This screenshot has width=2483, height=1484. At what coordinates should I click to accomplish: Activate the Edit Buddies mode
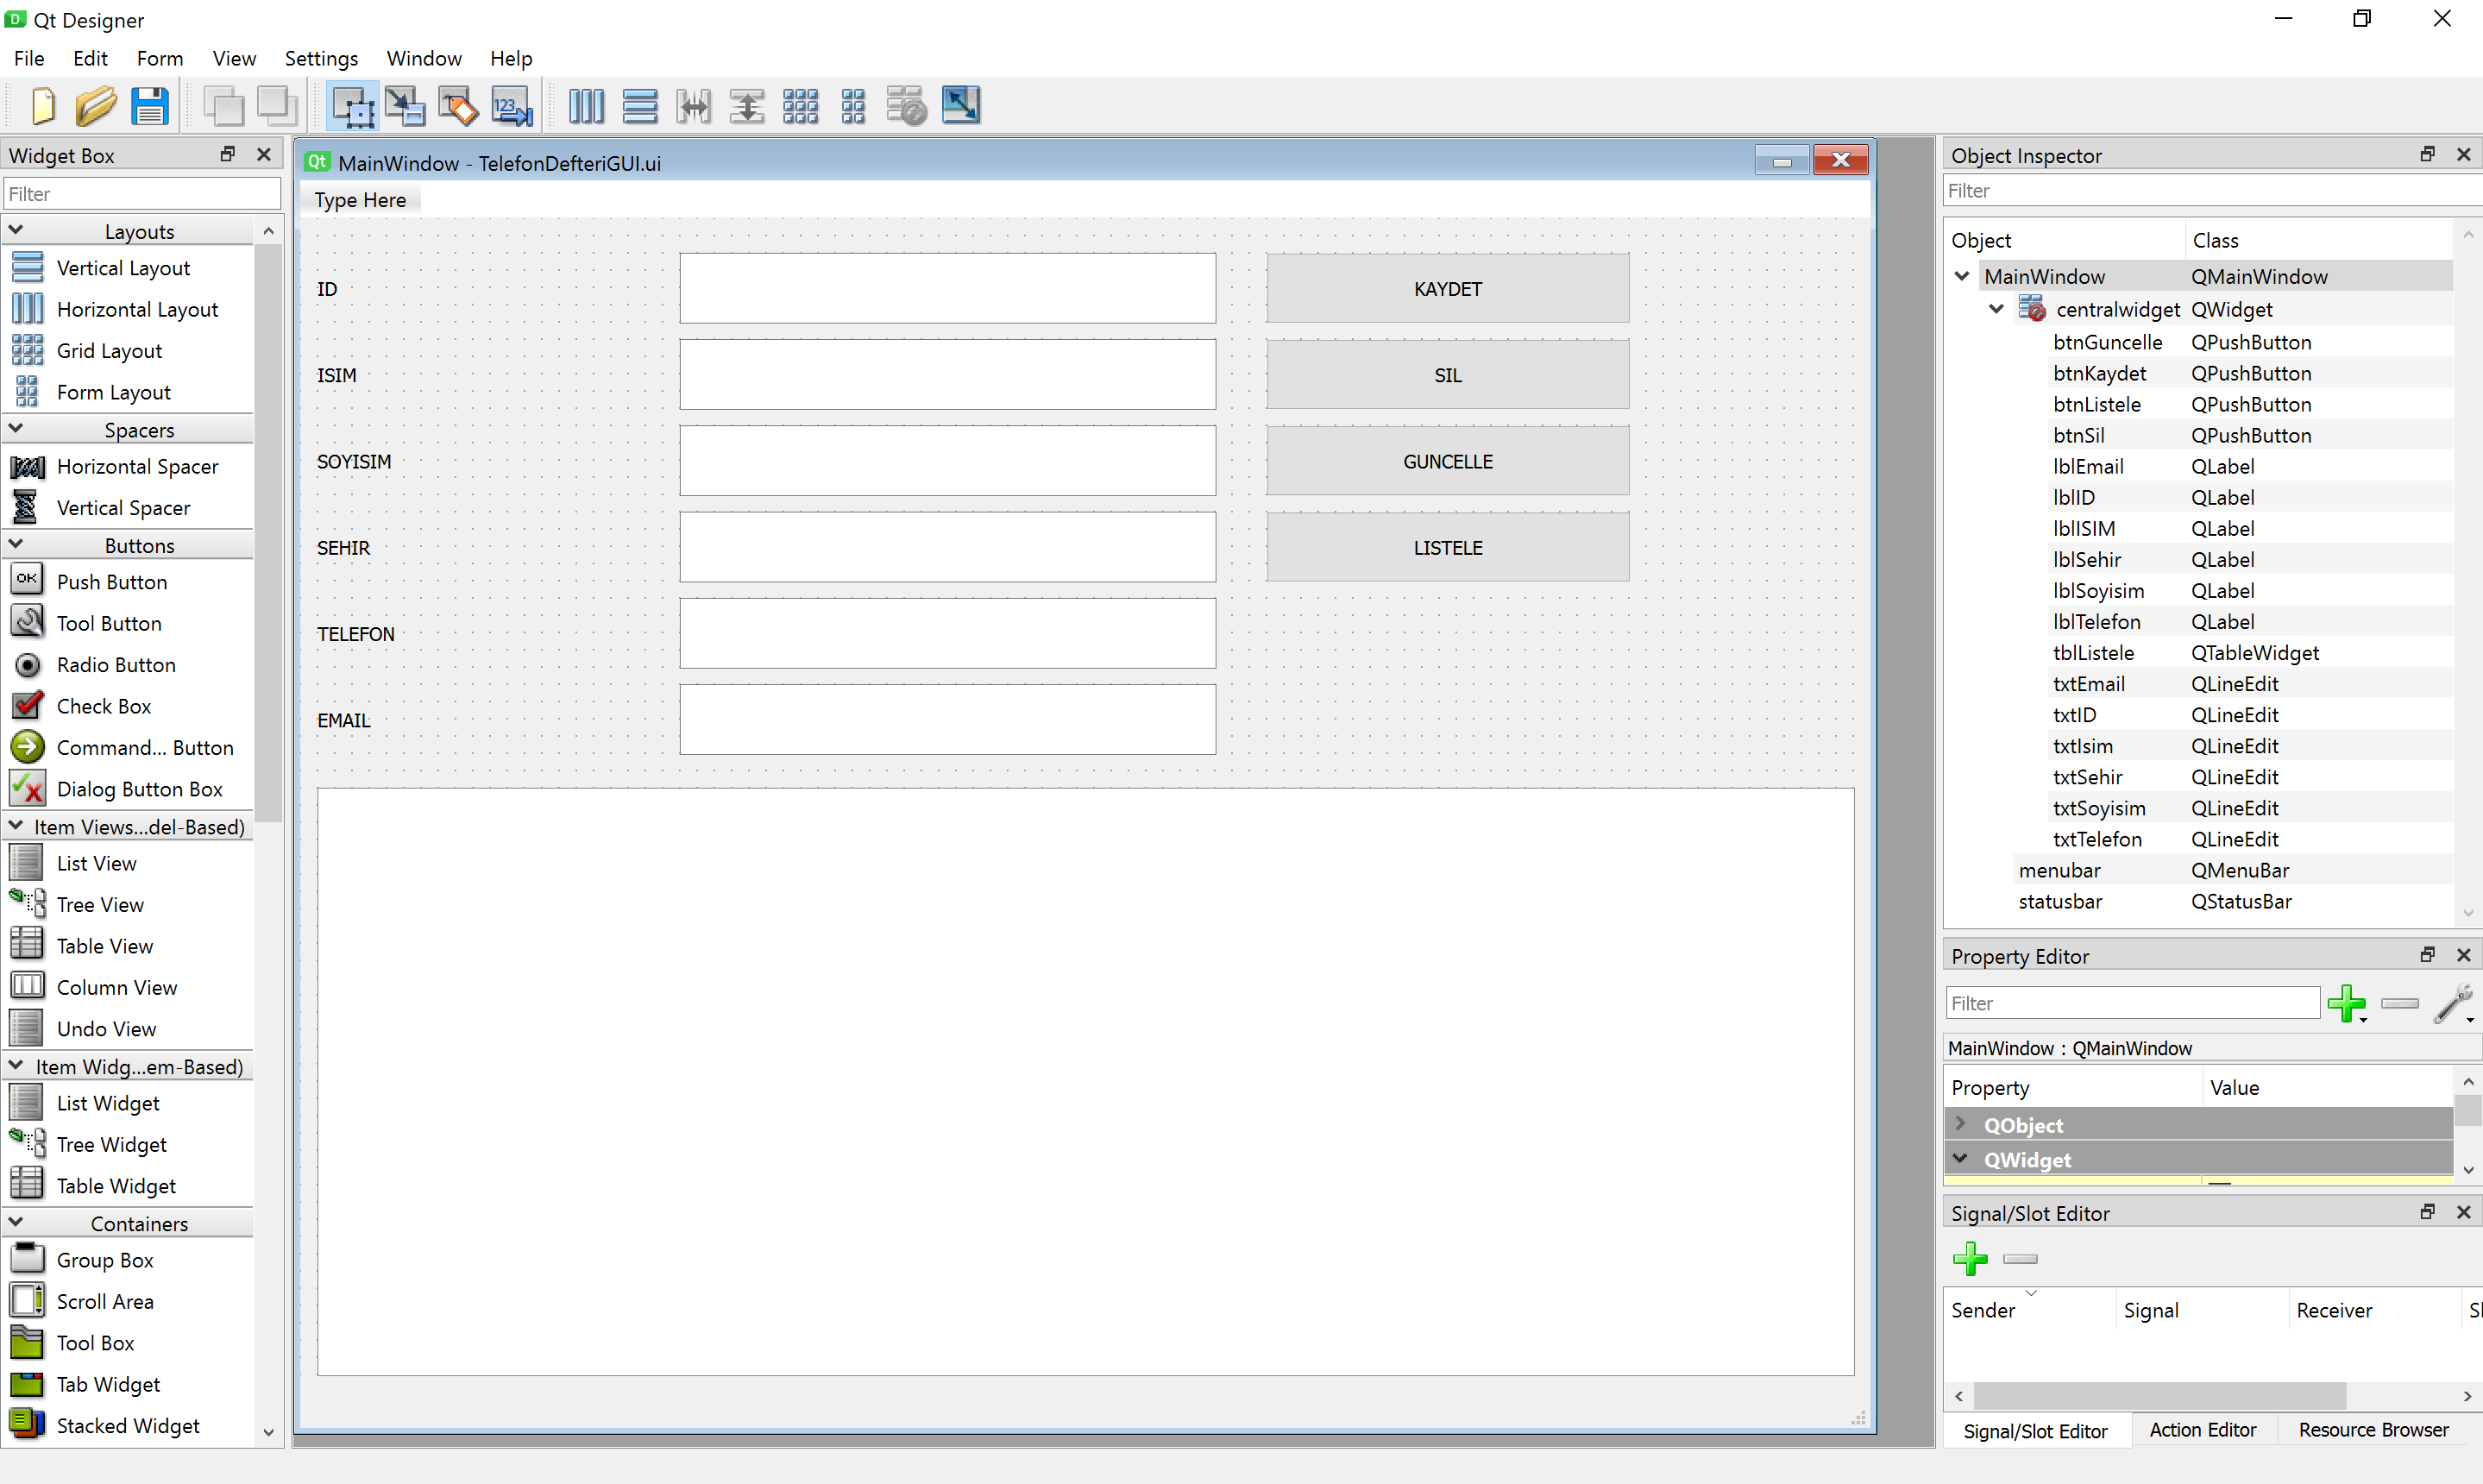click(458, 105)
